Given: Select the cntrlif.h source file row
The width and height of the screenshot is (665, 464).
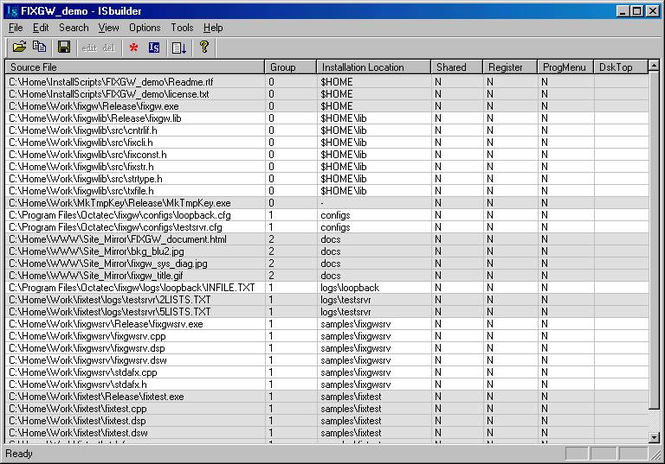Looking at the screenshot, I should pyautogui.click(x=327, y=130).
